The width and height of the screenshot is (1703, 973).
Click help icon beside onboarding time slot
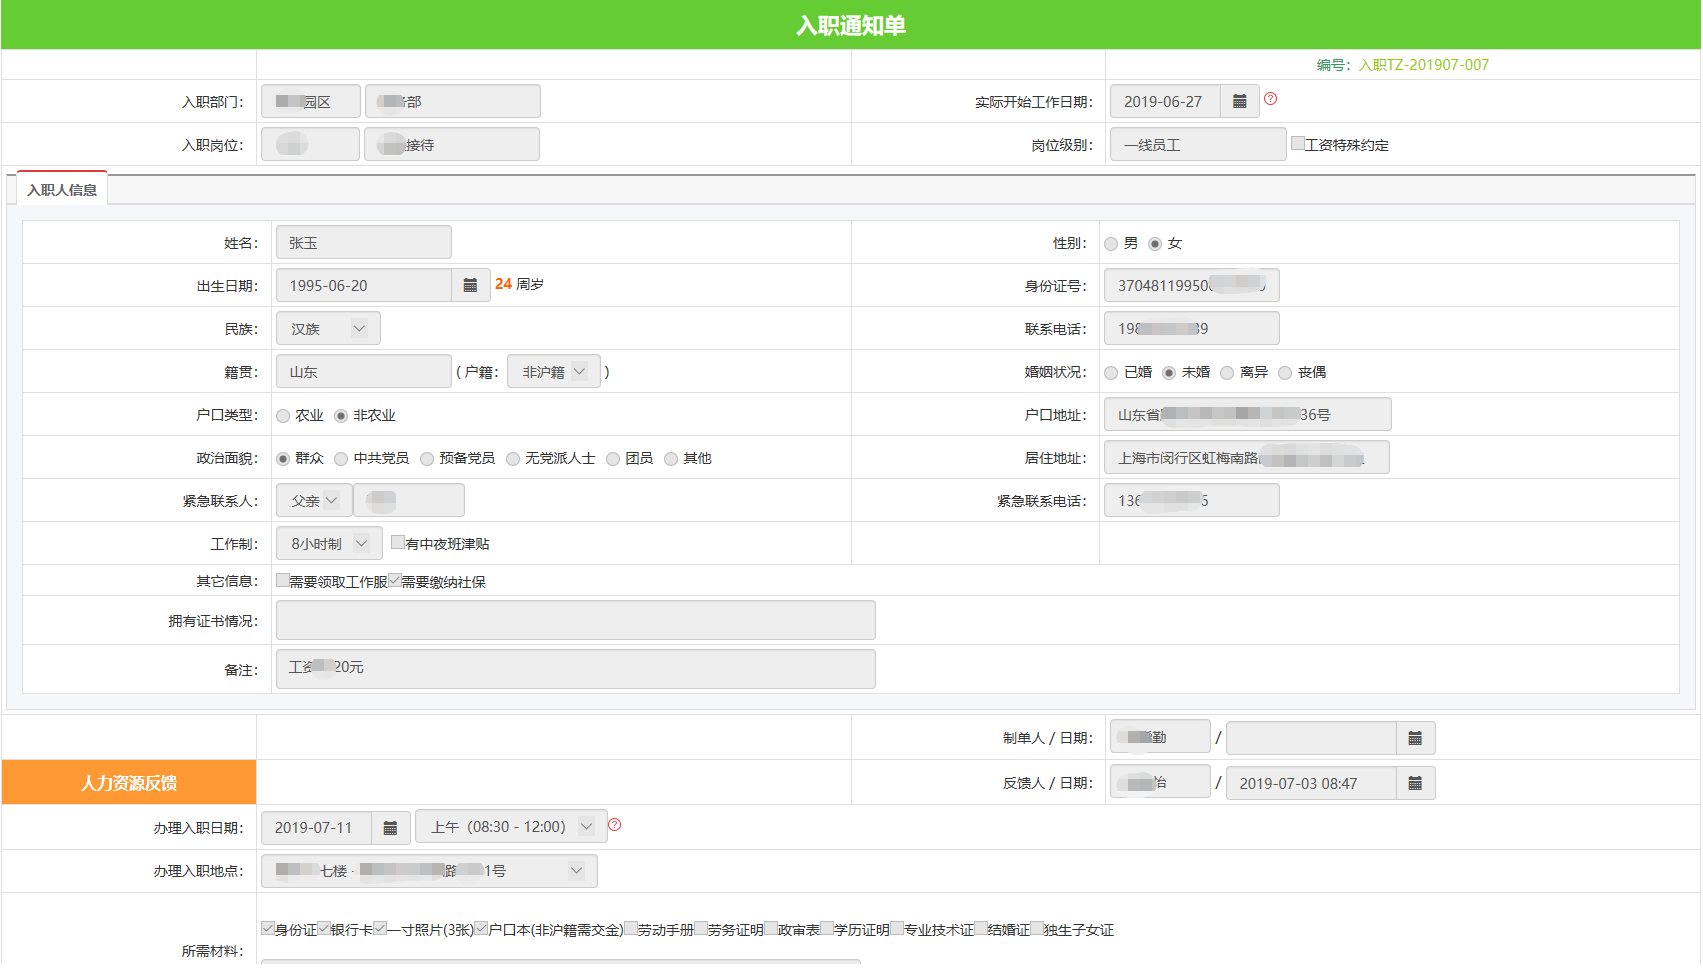tap(614, 825)
